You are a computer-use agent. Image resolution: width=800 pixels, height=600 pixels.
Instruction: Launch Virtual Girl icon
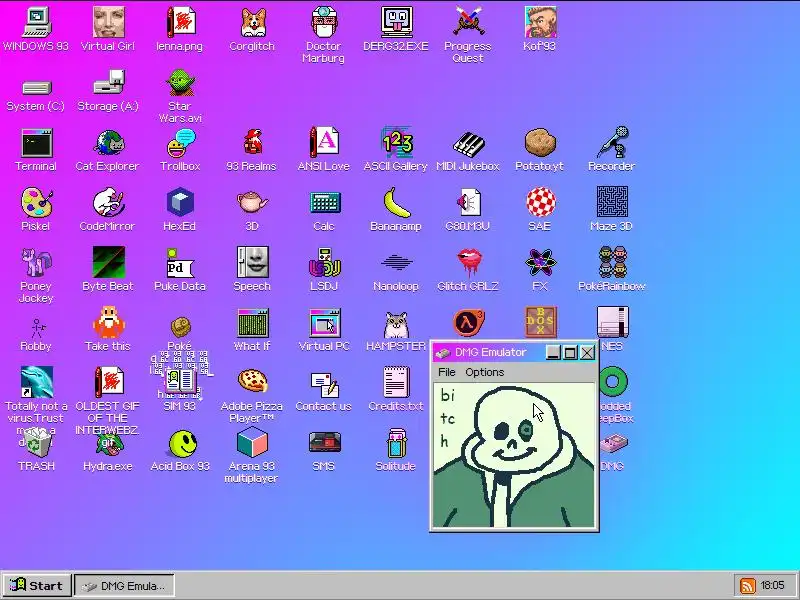click(108, 22)
